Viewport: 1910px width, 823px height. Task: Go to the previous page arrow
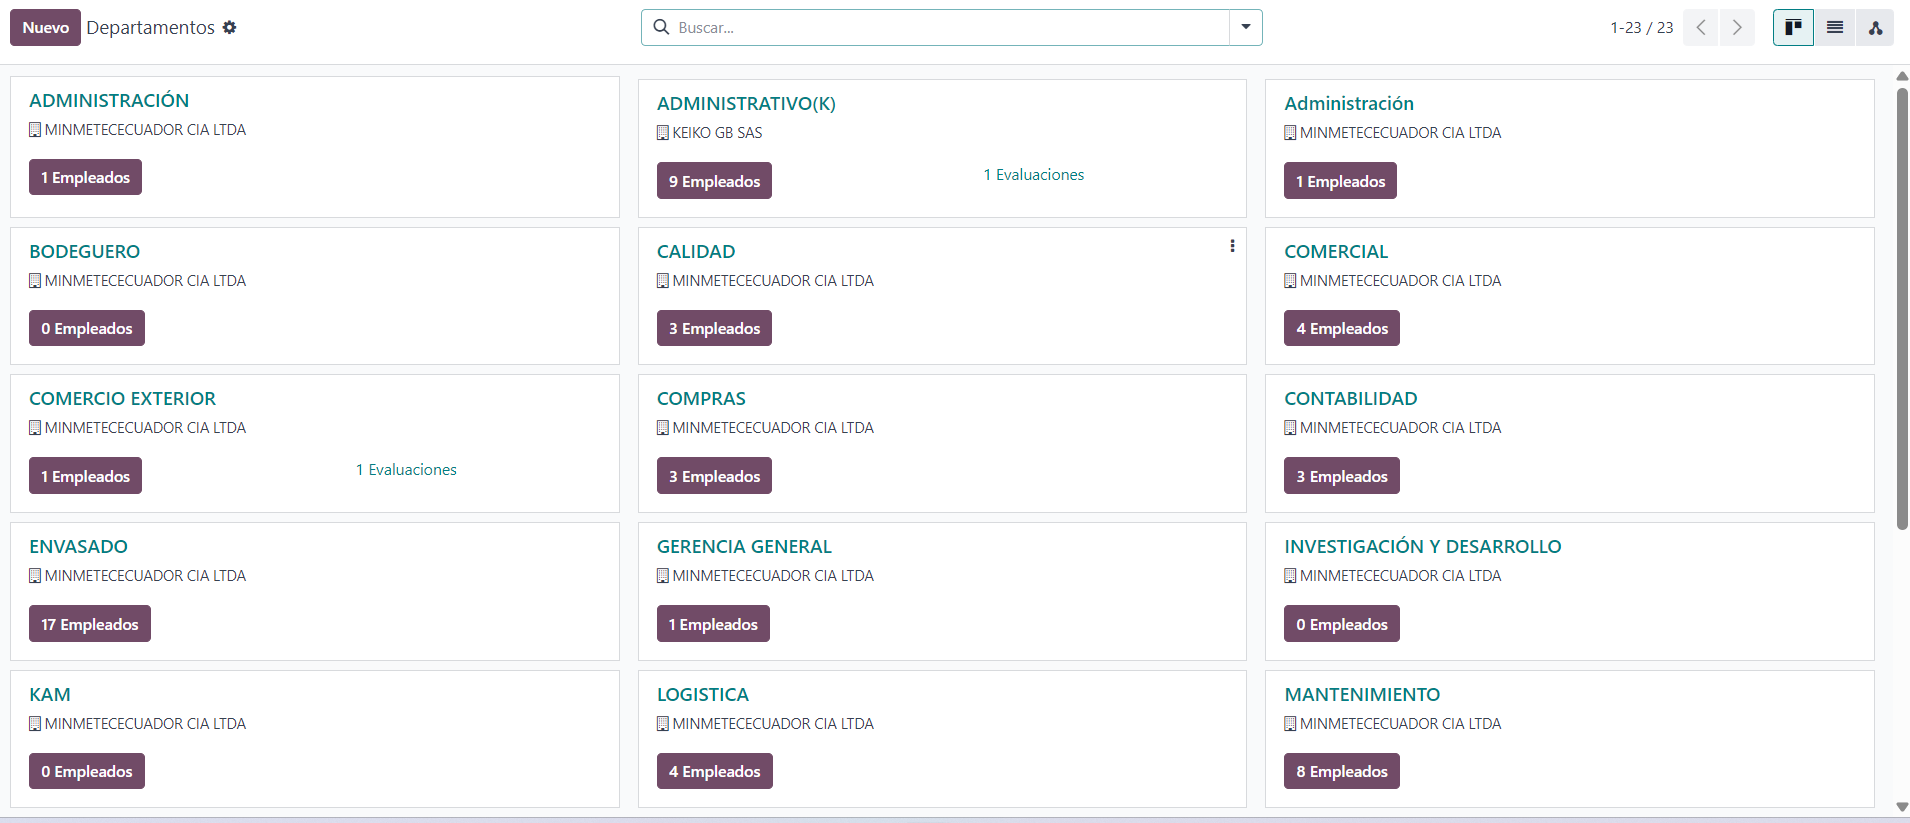point(1700,27)
